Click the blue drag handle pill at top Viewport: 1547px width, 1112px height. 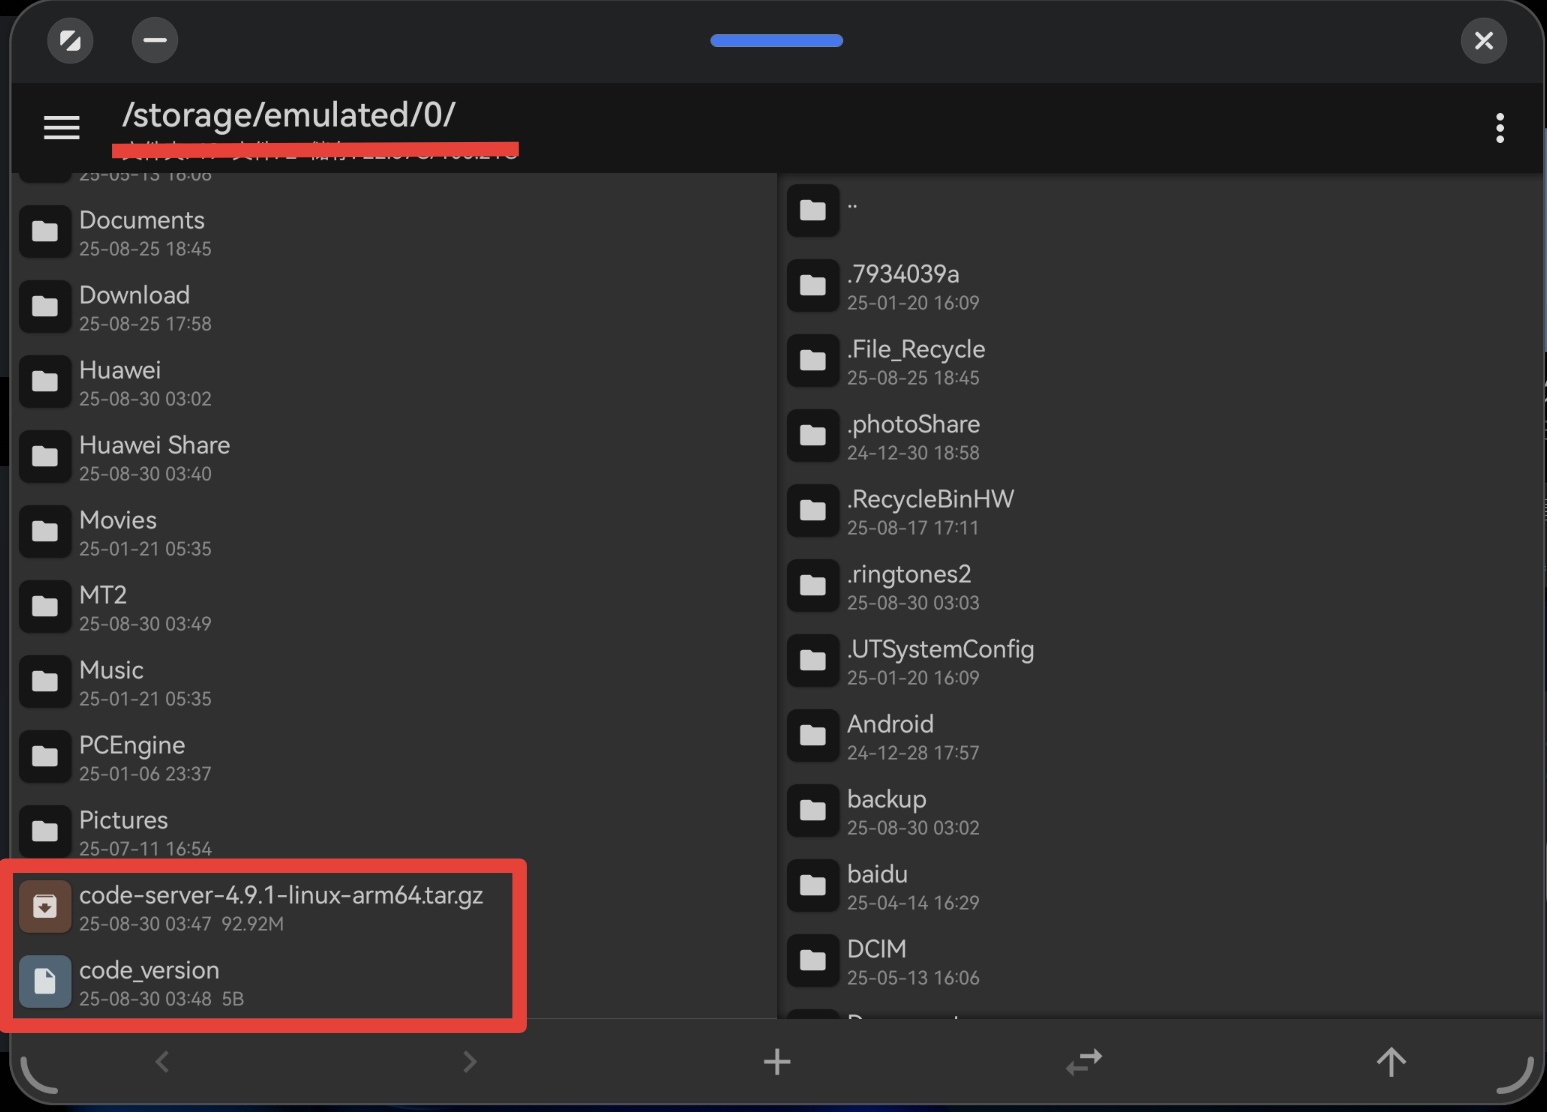click(776, 41)
